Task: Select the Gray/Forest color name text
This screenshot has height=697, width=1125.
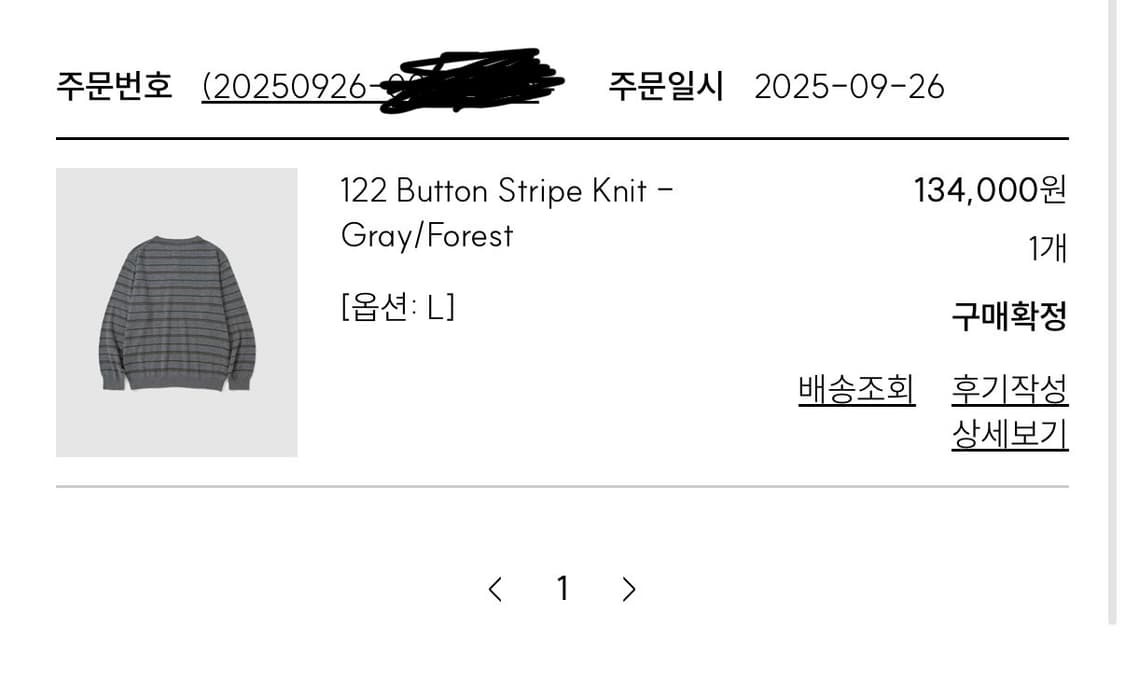Action: click(x=428, y=236)
